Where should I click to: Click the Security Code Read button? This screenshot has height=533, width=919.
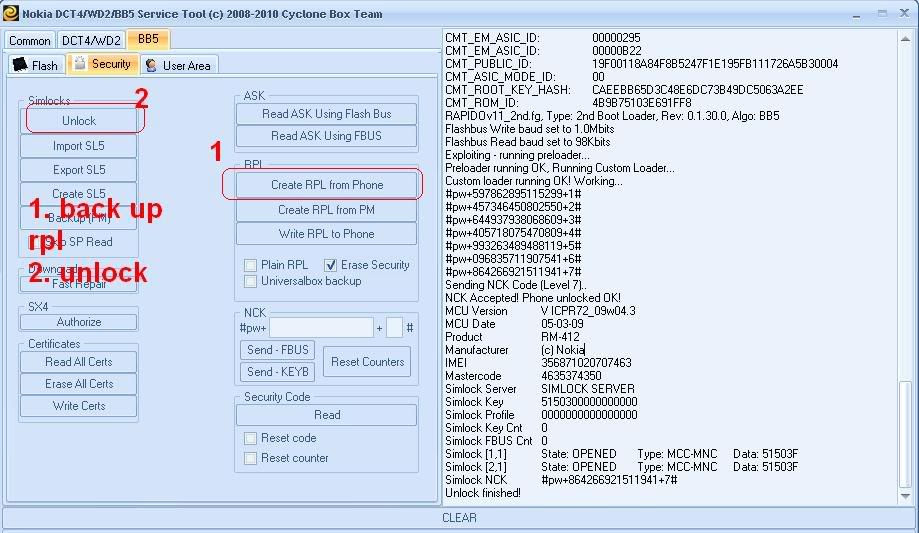pos(326,415)
